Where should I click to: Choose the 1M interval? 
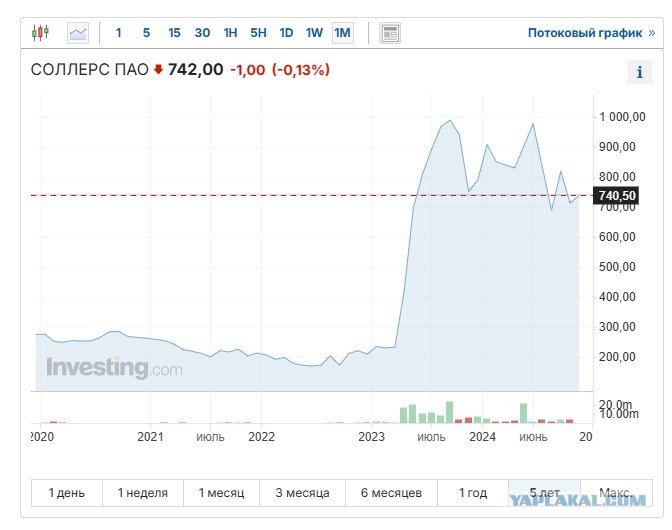342,33
